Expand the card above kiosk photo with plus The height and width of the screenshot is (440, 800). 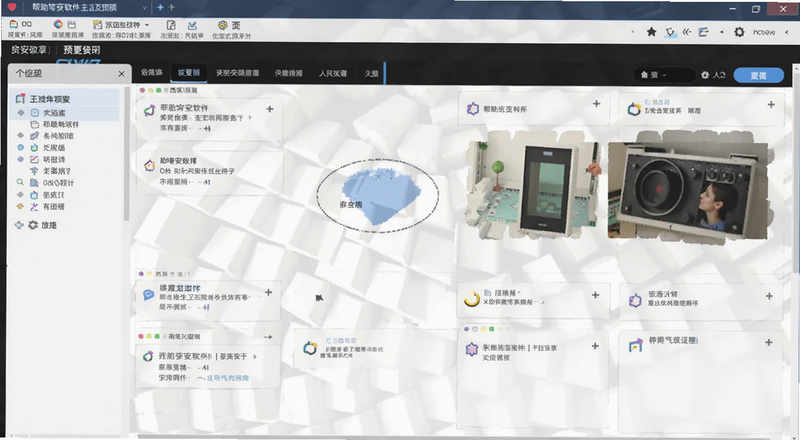pyautogui.click(x=596, y=104)
